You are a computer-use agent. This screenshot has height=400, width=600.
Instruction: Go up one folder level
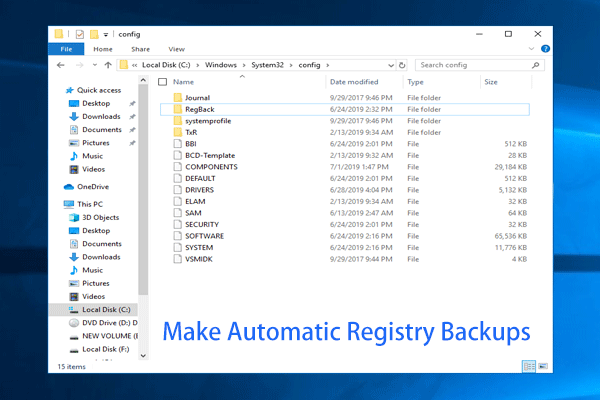point(108,65)
